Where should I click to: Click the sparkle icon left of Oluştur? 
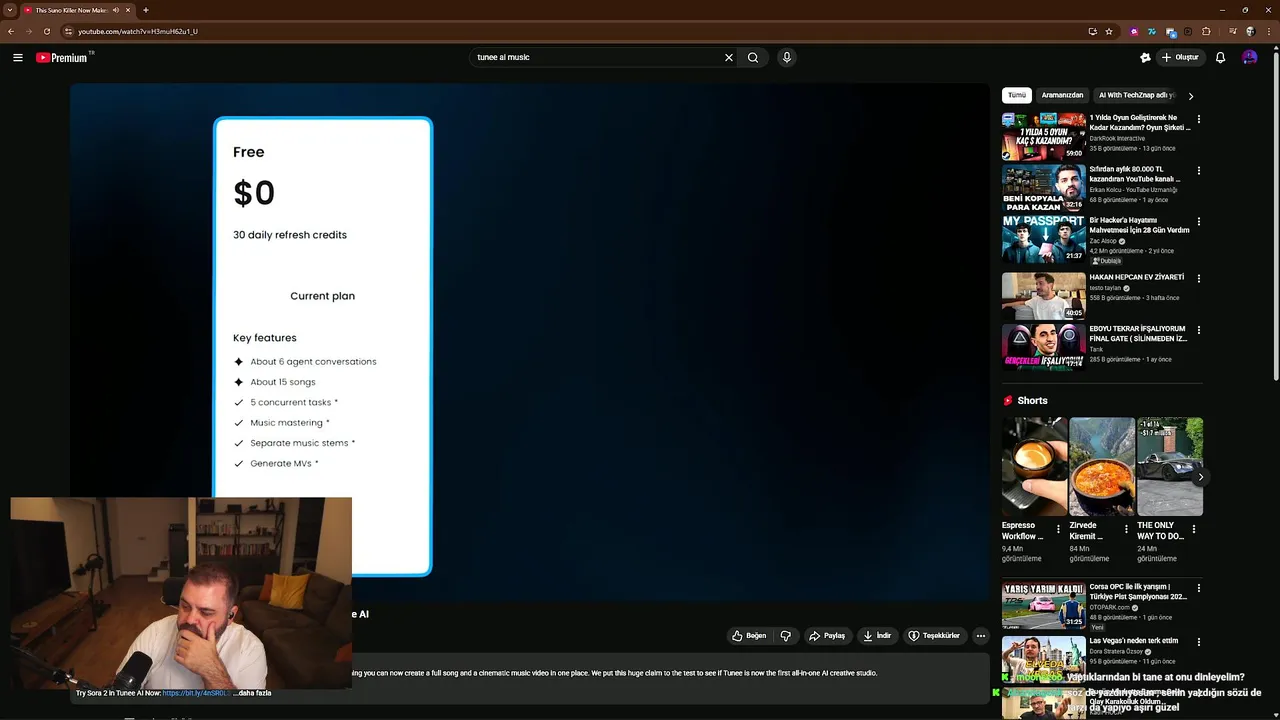(x=1145, y=57)
